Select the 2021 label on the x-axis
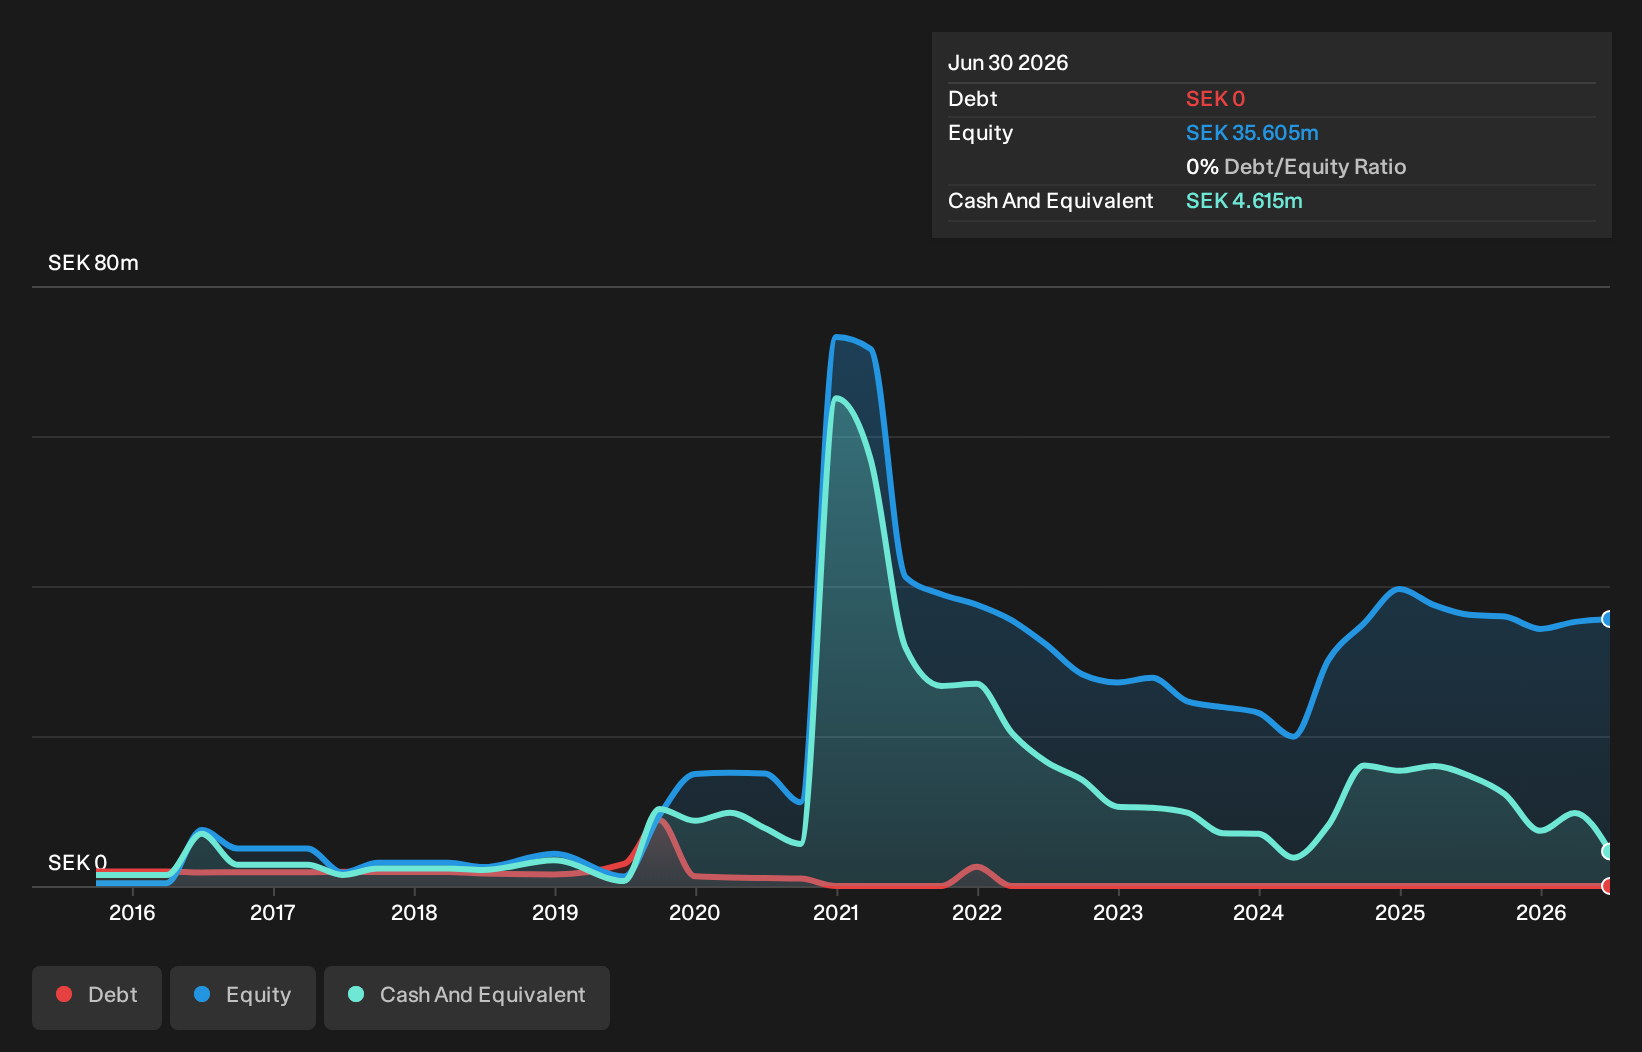Viewport: 1642px width, 1052px height. (836, 913)
